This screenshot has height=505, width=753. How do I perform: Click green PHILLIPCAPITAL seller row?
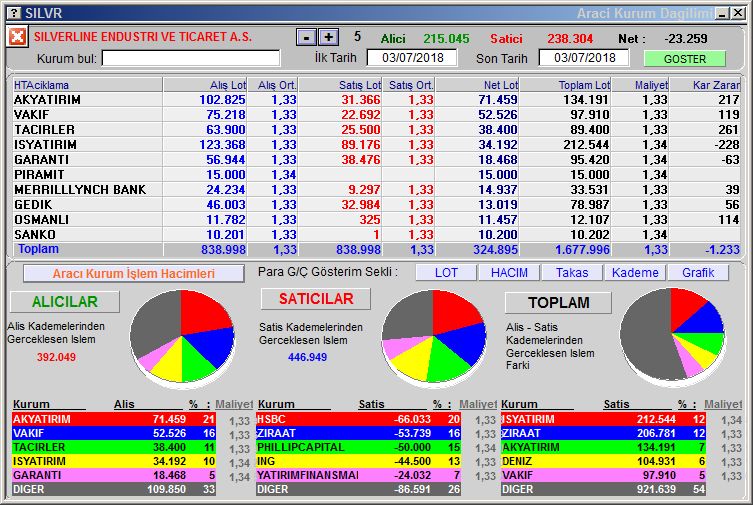tap(358, 447)
